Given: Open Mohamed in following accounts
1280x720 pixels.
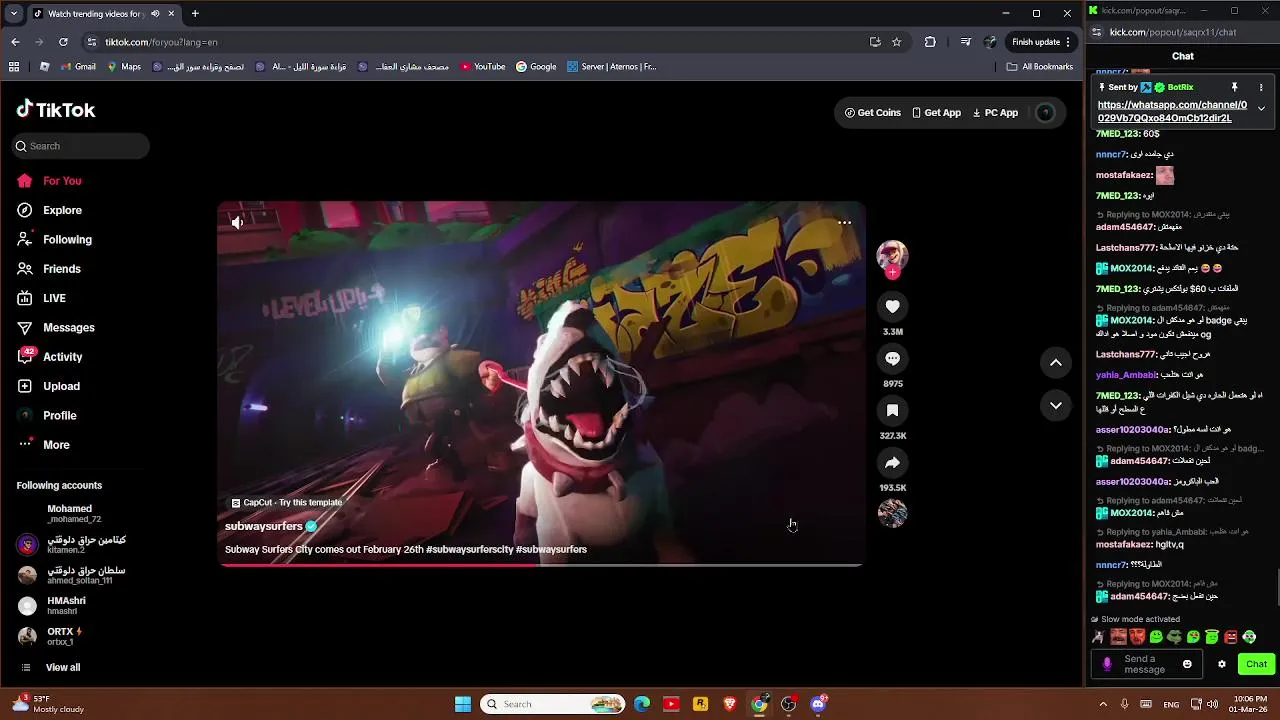Looking at the screenshot, I should pos(70,514).
